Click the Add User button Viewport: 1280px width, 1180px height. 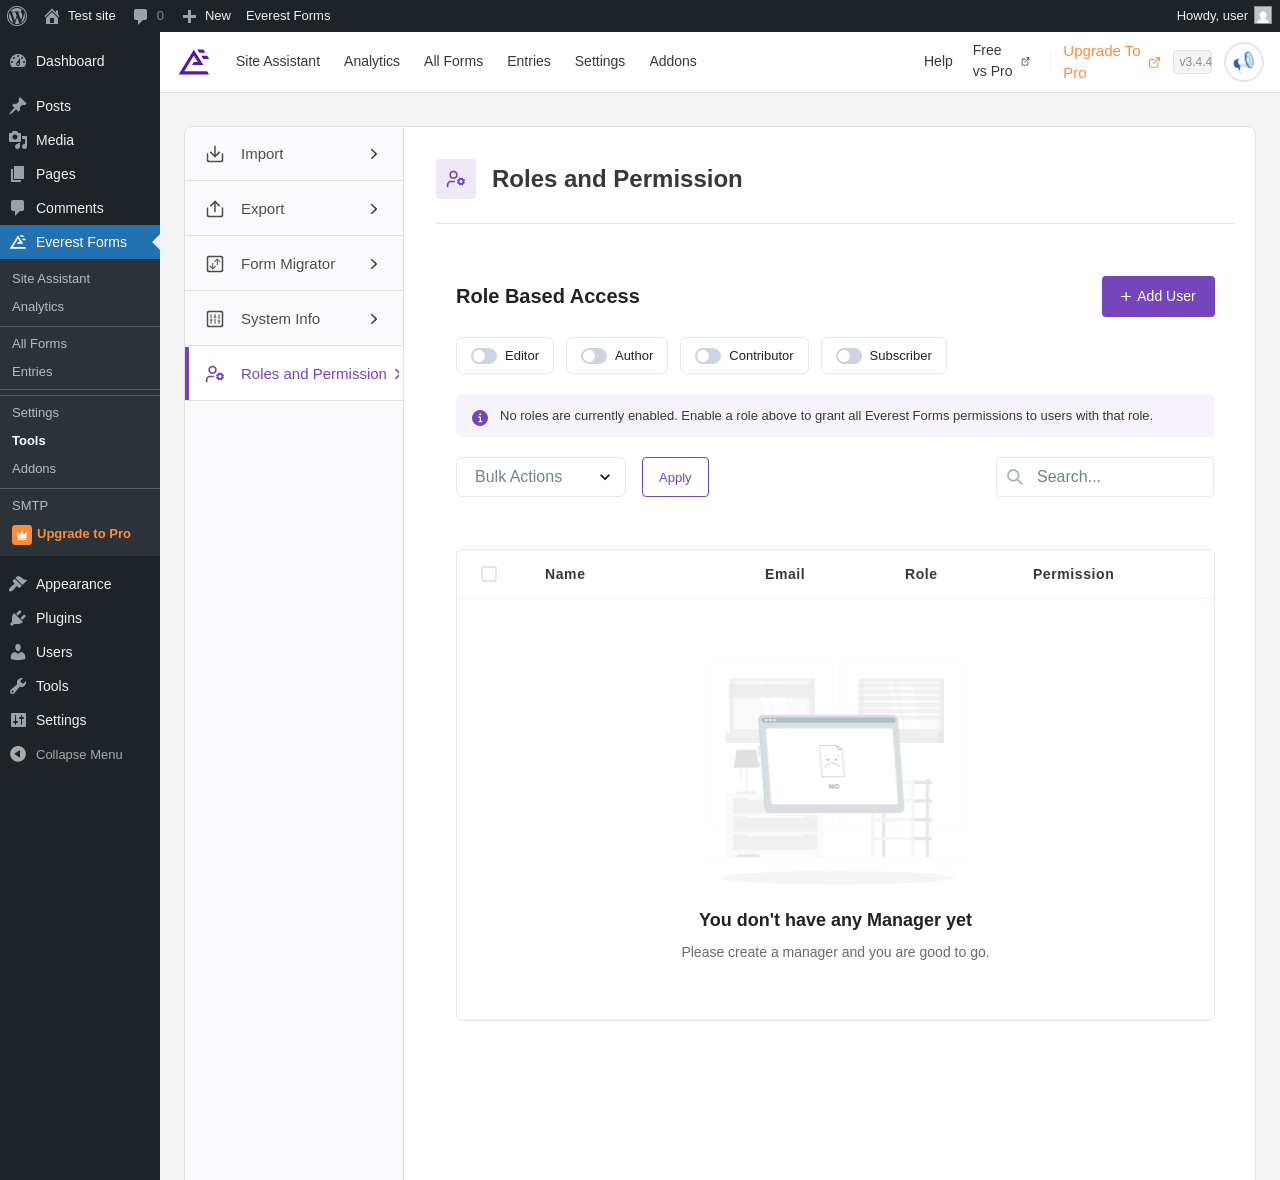pyautogui.click(x=1158, y=296)
